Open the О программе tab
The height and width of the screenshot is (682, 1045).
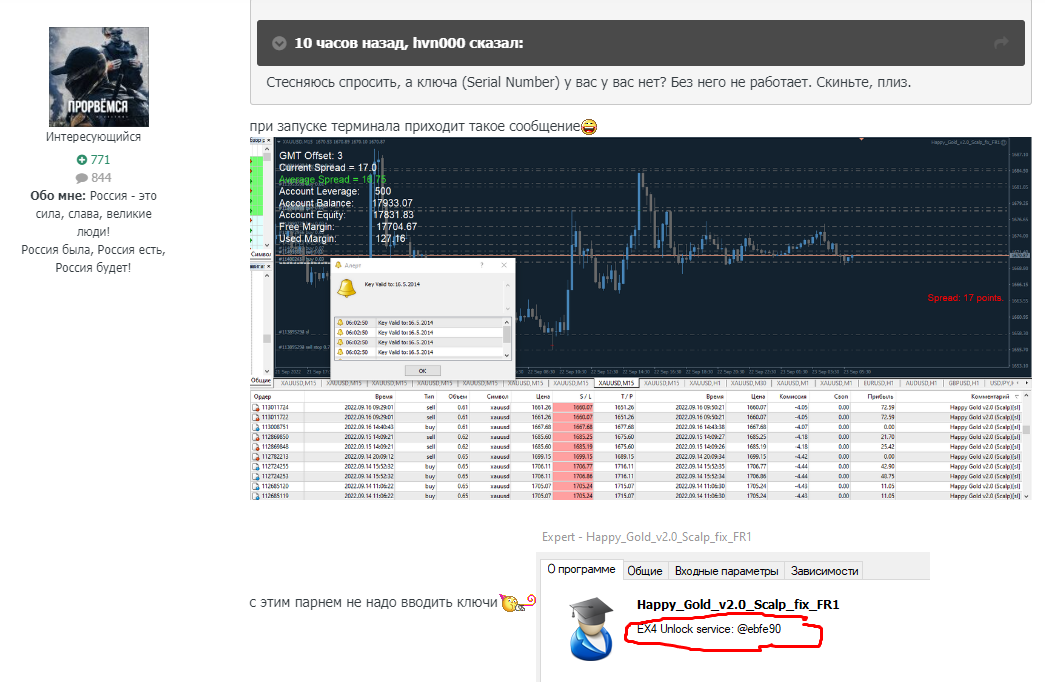[x=581, y=569]
